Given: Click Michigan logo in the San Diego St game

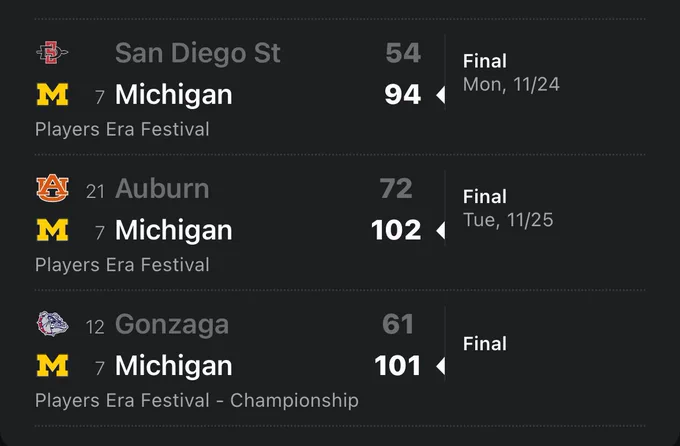Looking at the screenshot, I should pyautogui.click(x=52, y=95).
